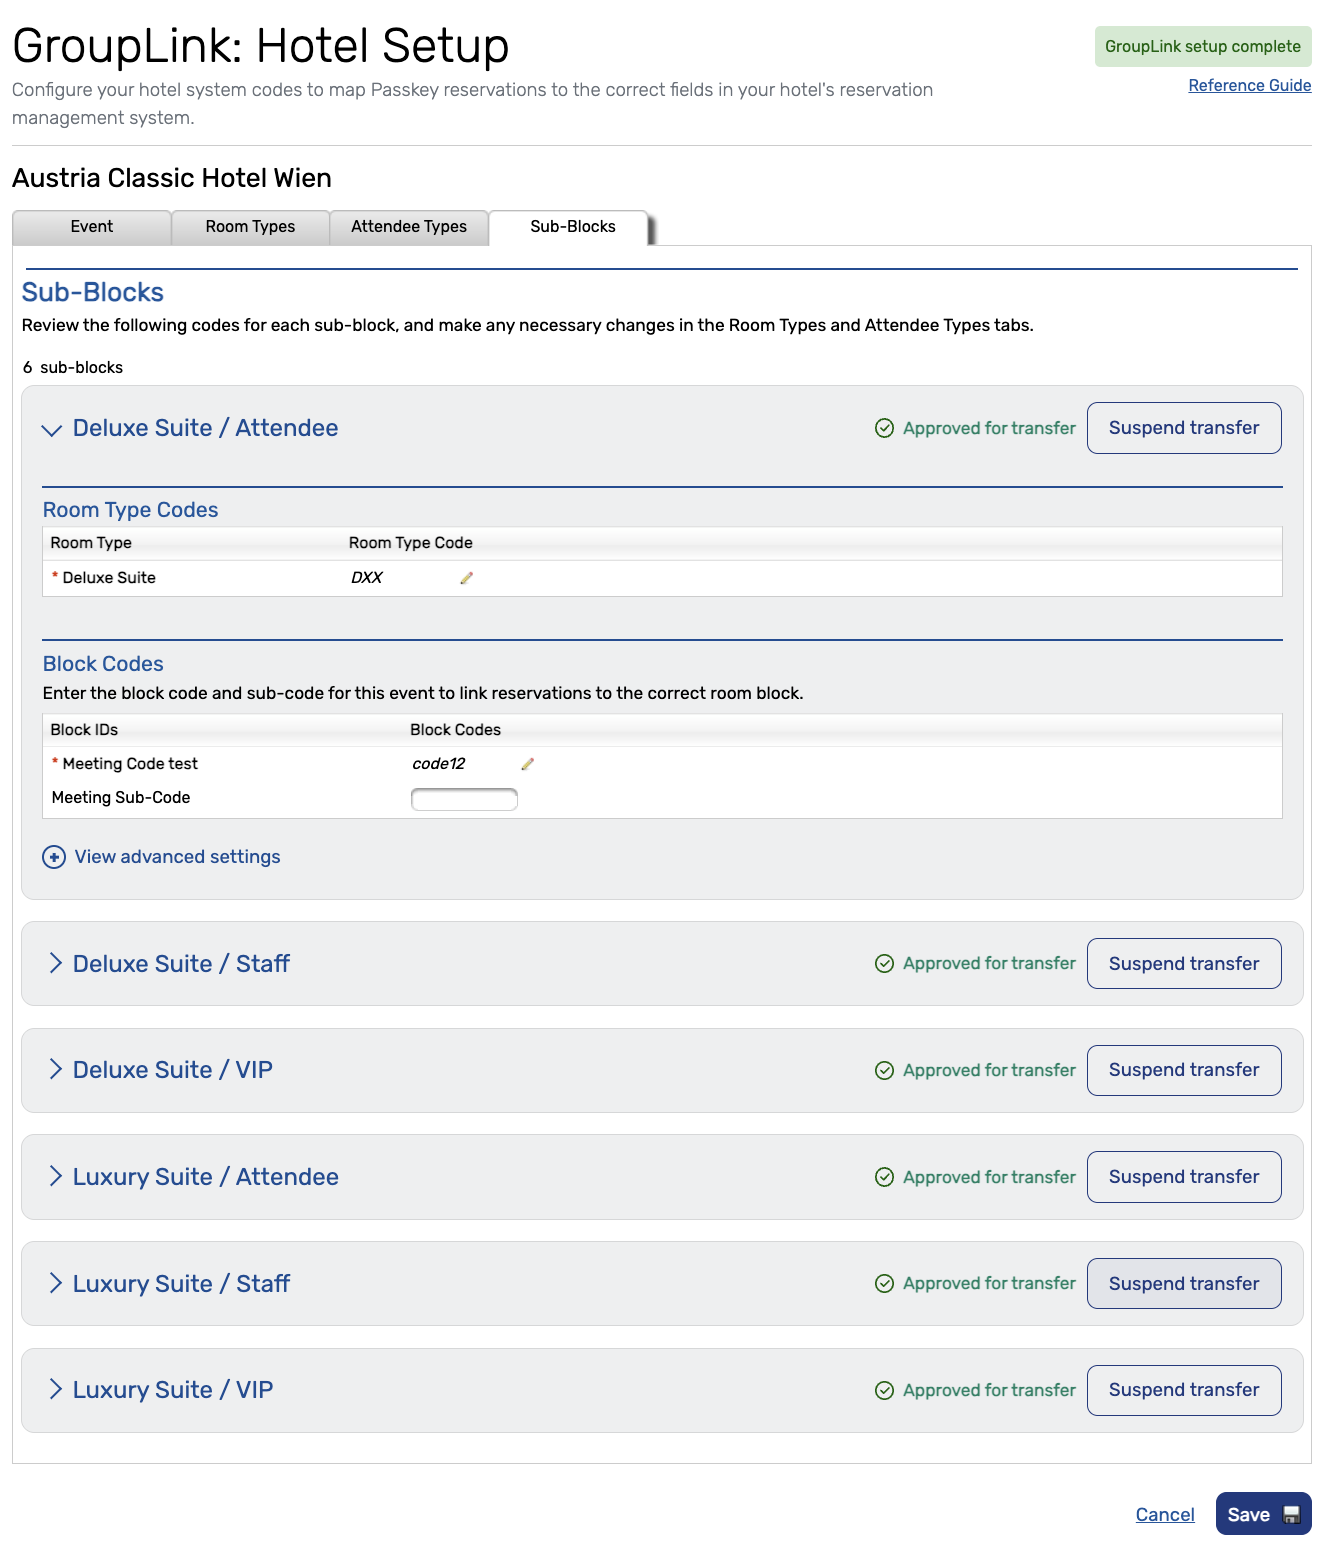Click the Room Type column header
Screen dimensions: 1330x1558
[x=91, y=543]
